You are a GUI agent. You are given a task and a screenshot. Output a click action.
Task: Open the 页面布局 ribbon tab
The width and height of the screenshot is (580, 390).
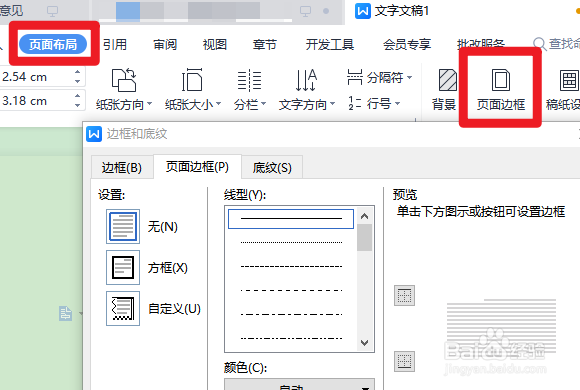(x=53, y=44)
